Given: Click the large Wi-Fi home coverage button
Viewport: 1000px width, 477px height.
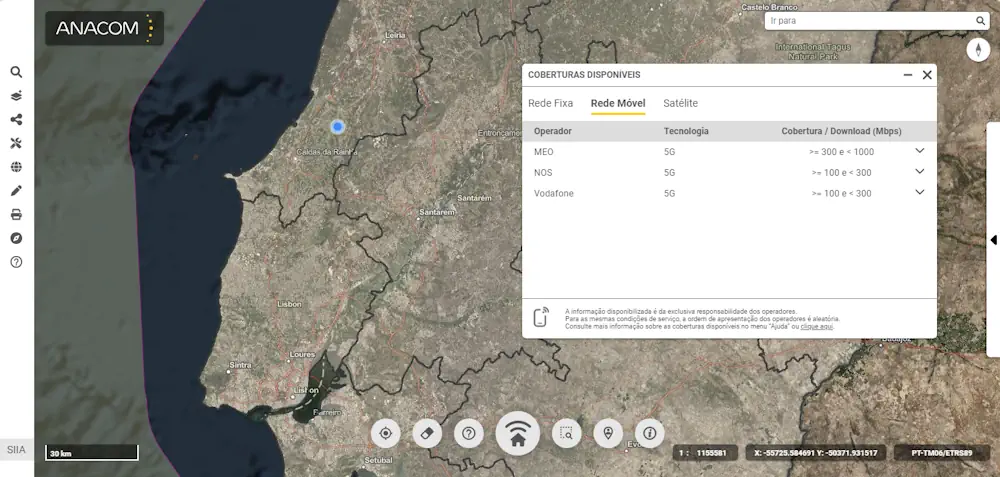Looking at the screenshot, I should (x=518, y=433).
